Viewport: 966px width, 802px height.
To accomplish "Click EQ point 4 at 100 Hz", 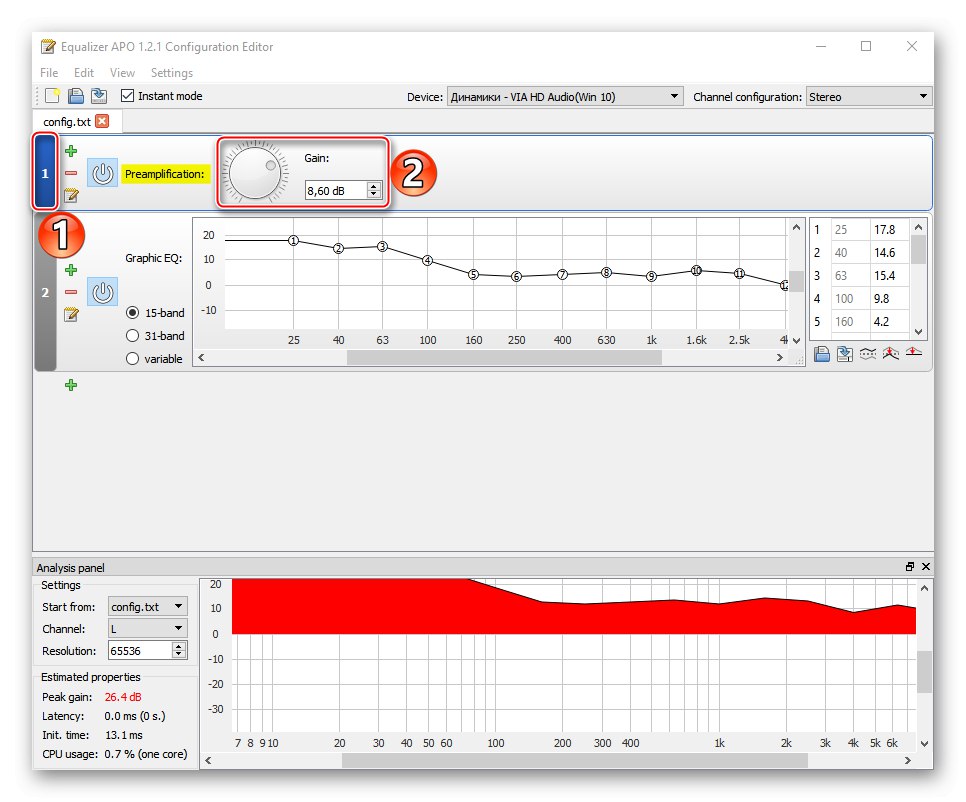I will coord(428,261).
